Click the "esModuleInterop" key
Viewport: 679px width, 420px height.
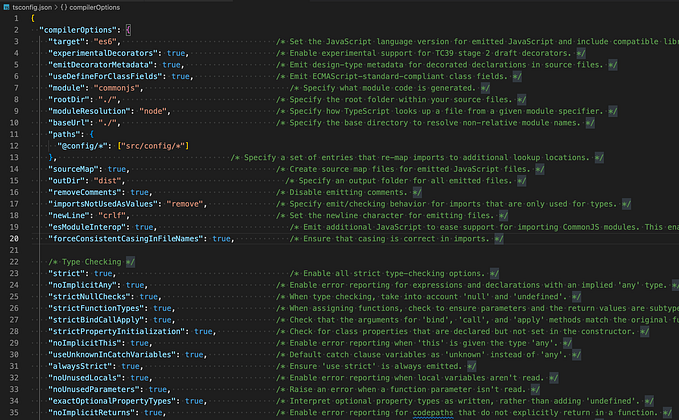(87, 227)
